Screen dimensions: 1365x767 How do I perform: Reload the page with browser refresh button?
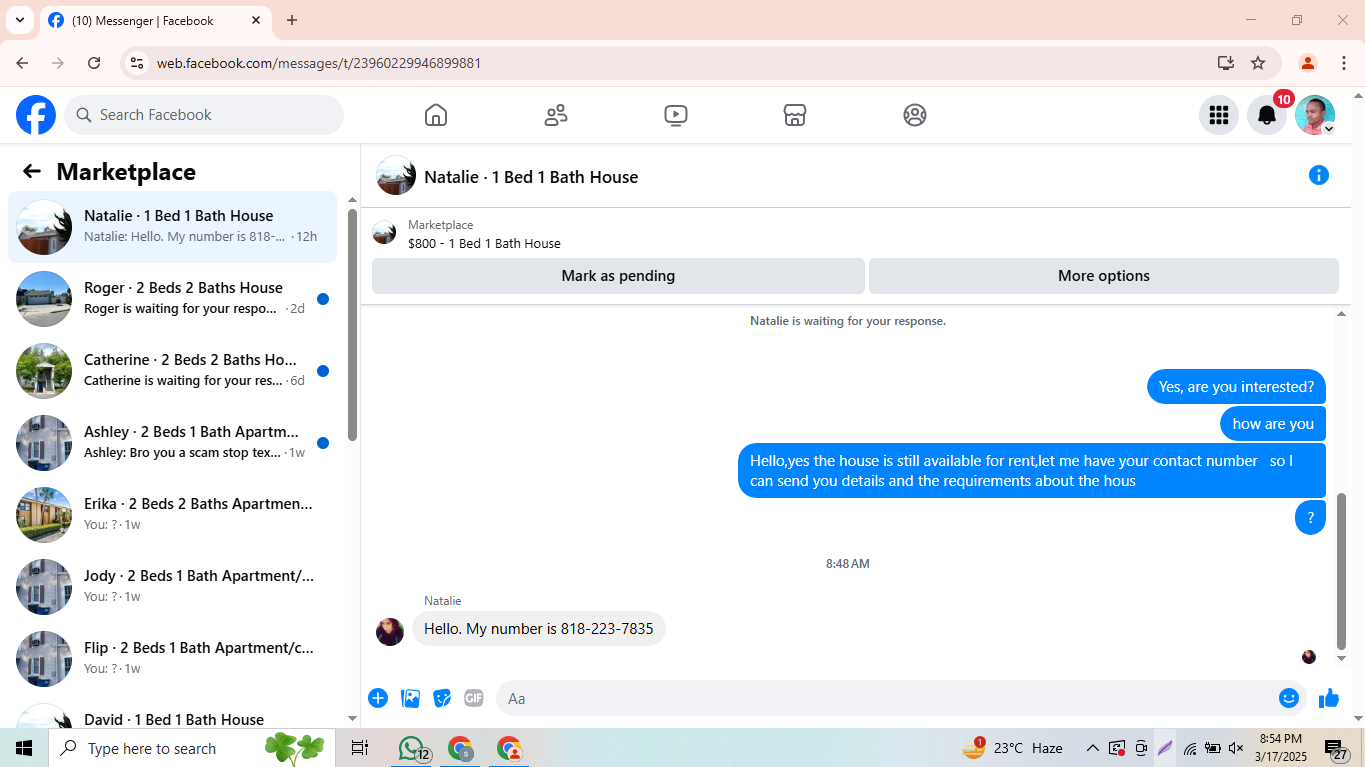click(94, 63)
